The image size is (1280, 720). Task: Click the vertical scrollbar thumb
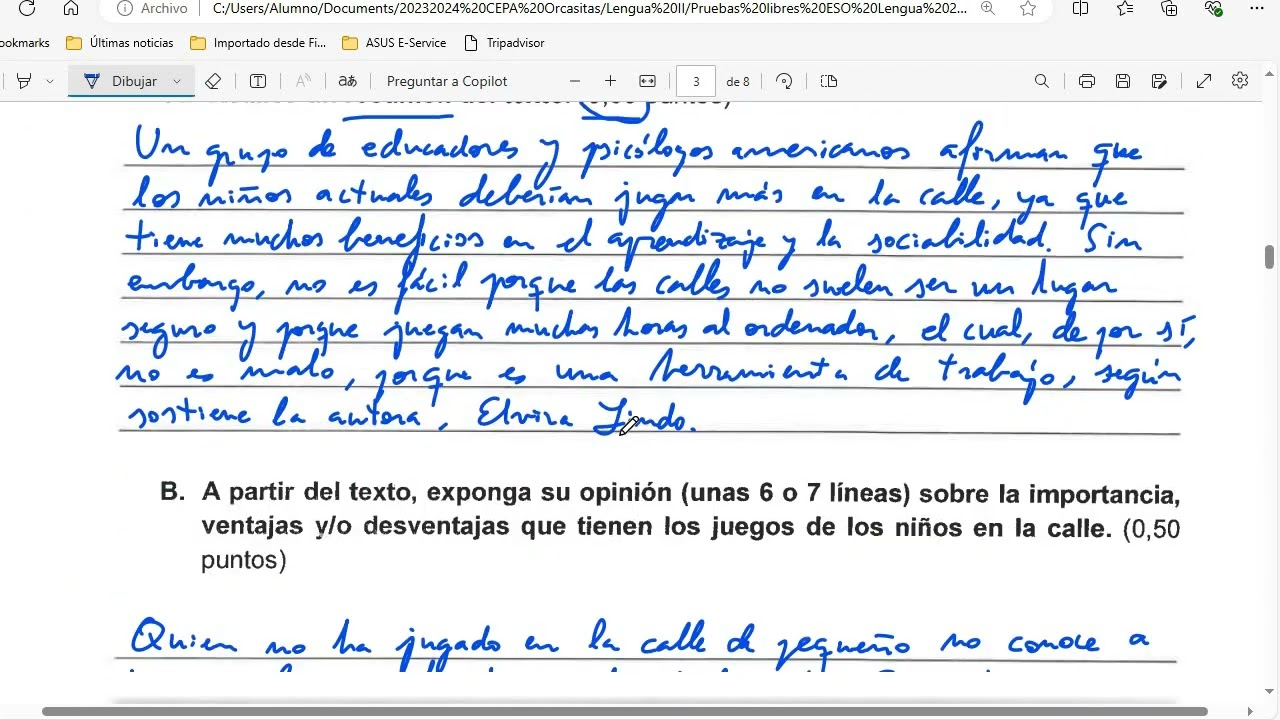1269,256
